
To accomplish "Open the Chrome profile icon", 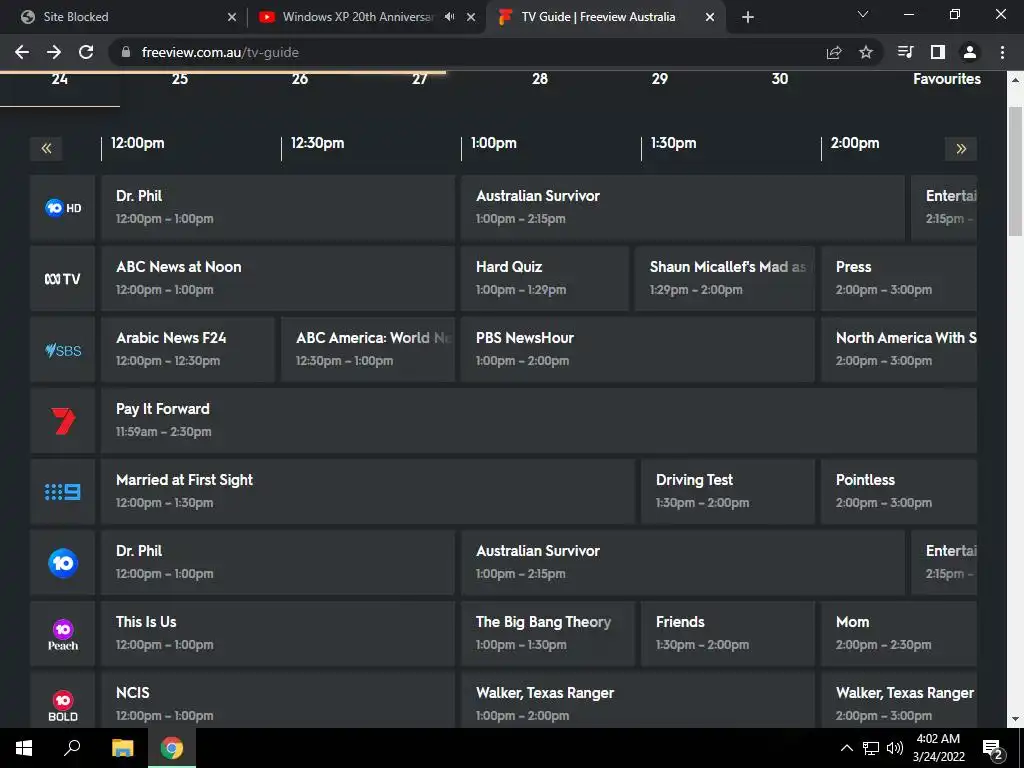I will point(970,52).
